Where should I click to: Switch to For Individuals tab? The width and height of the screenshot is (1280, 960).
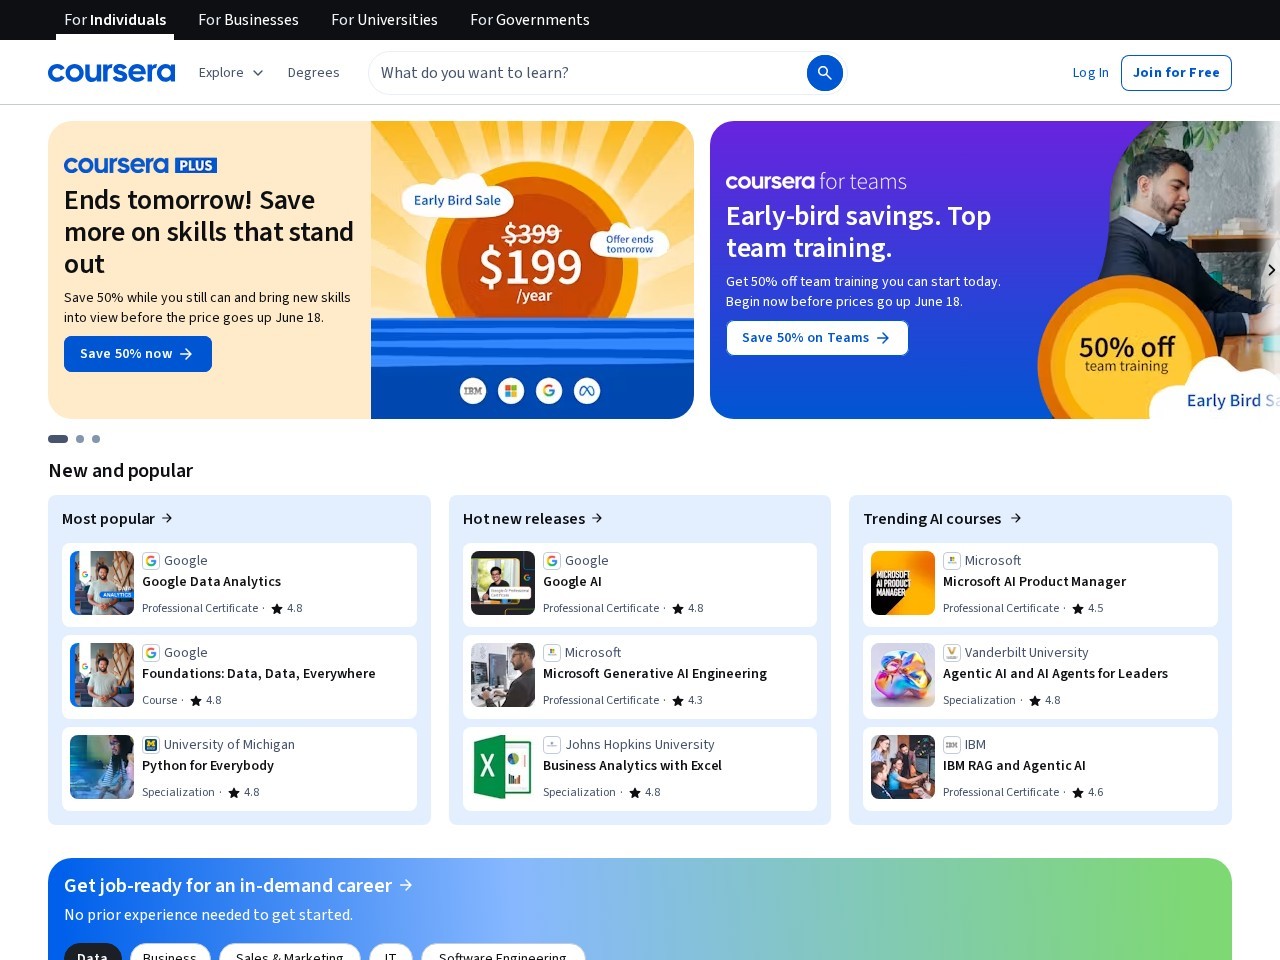point(115,20)
